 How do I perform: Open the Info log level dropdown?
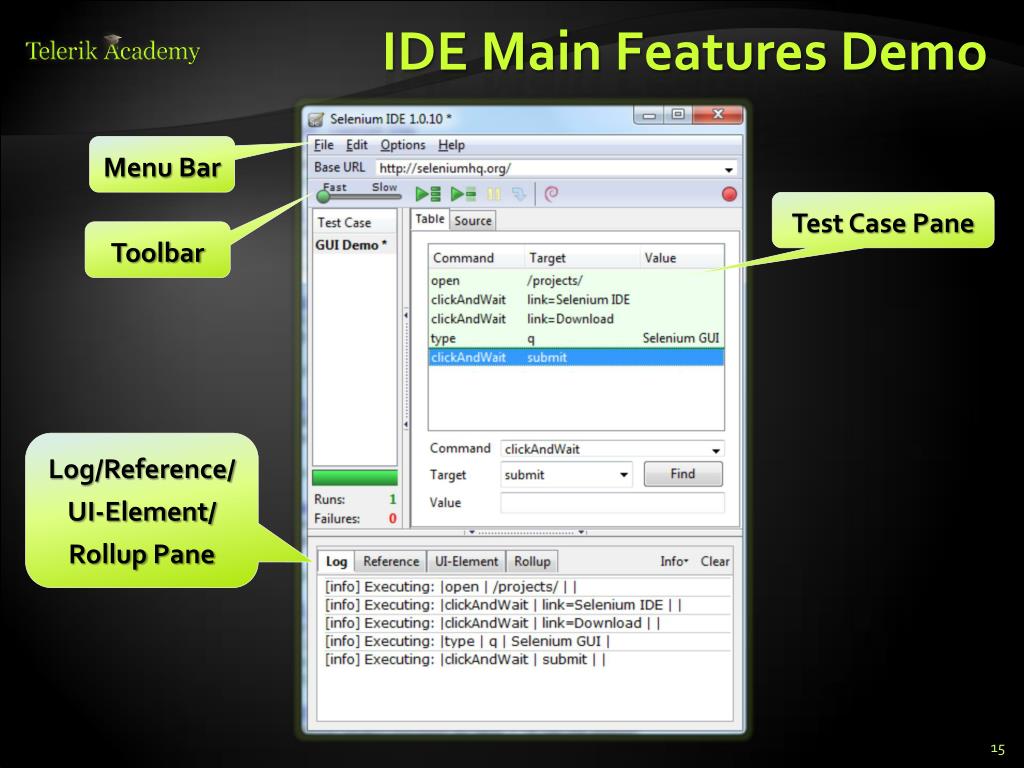[x=674, y=562]
